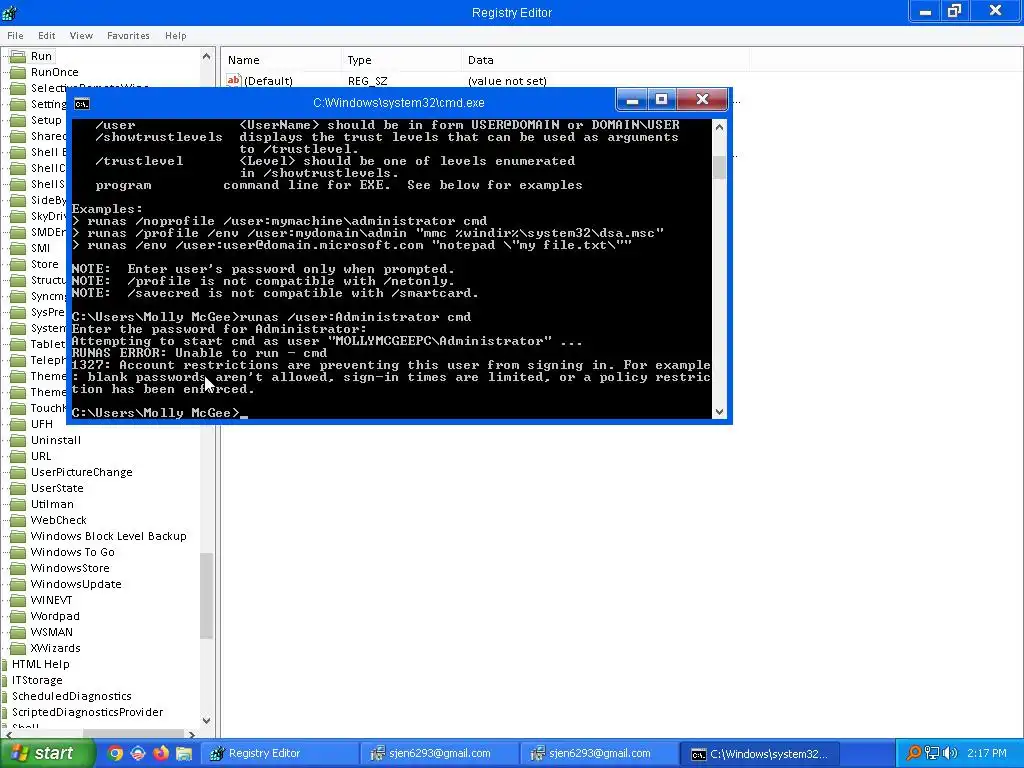
Task: Select the HTML Help registry key
Action: 40,664
